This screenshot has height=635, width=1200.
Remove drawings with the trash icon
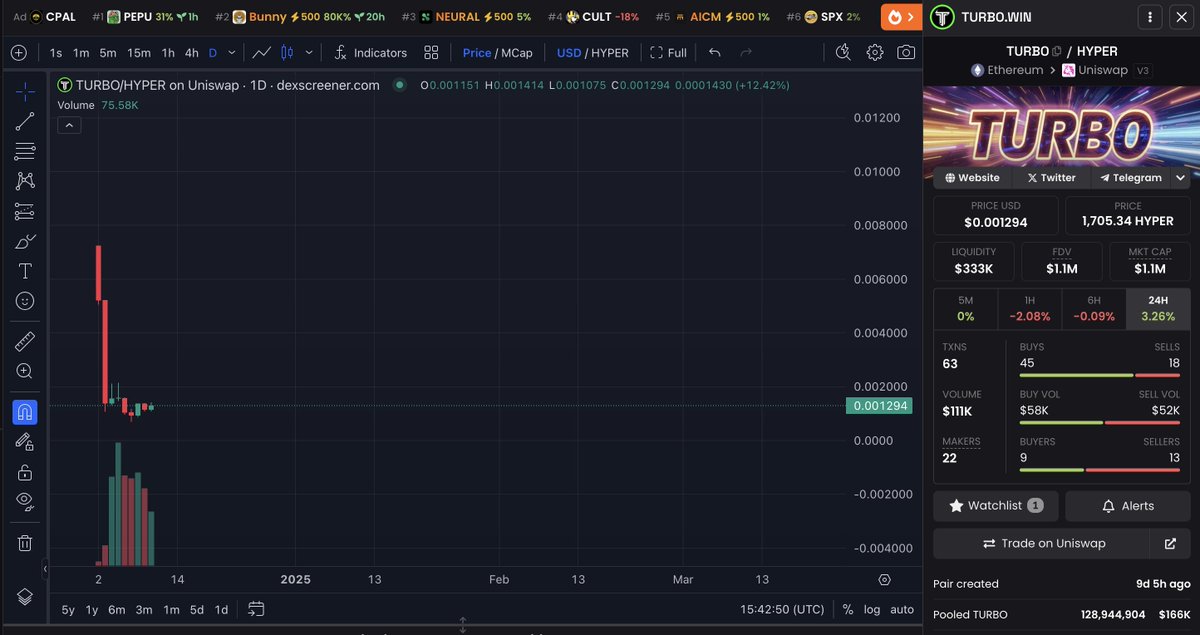click(25, 543)
